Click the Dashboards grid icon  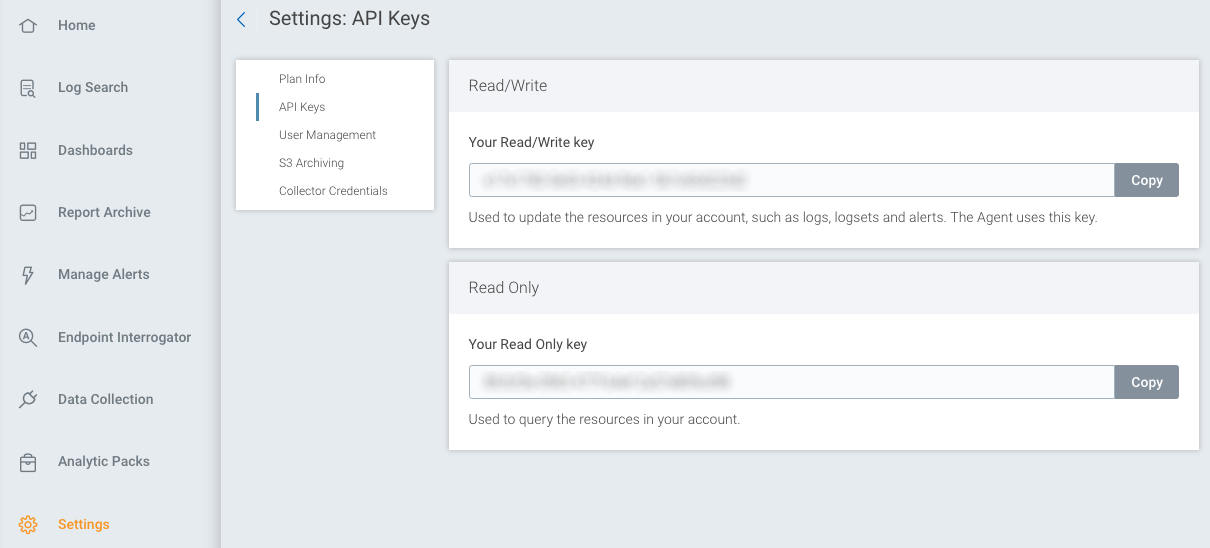point(28,150)
